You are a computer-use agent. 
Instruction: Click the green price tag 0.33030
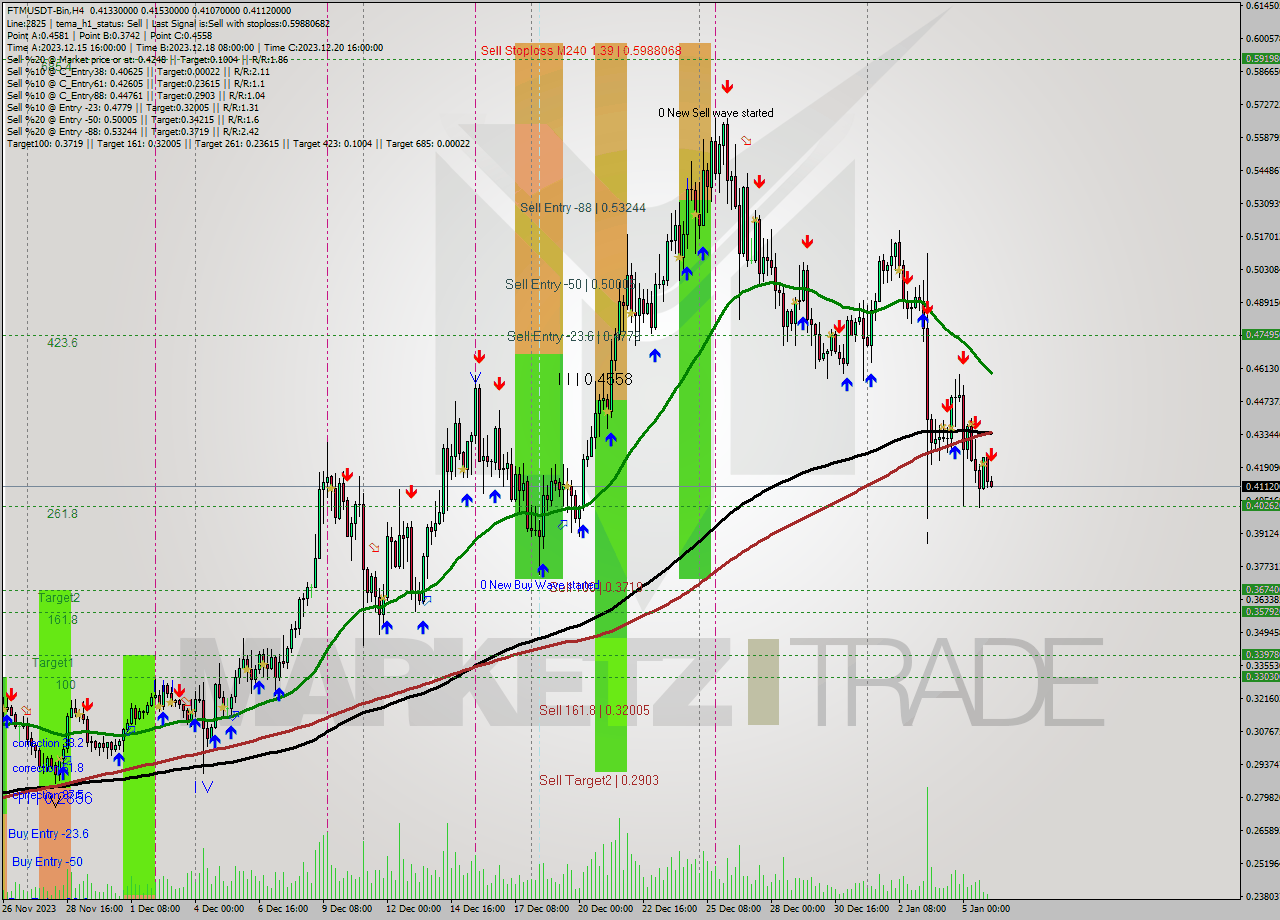click(1260, 677)
